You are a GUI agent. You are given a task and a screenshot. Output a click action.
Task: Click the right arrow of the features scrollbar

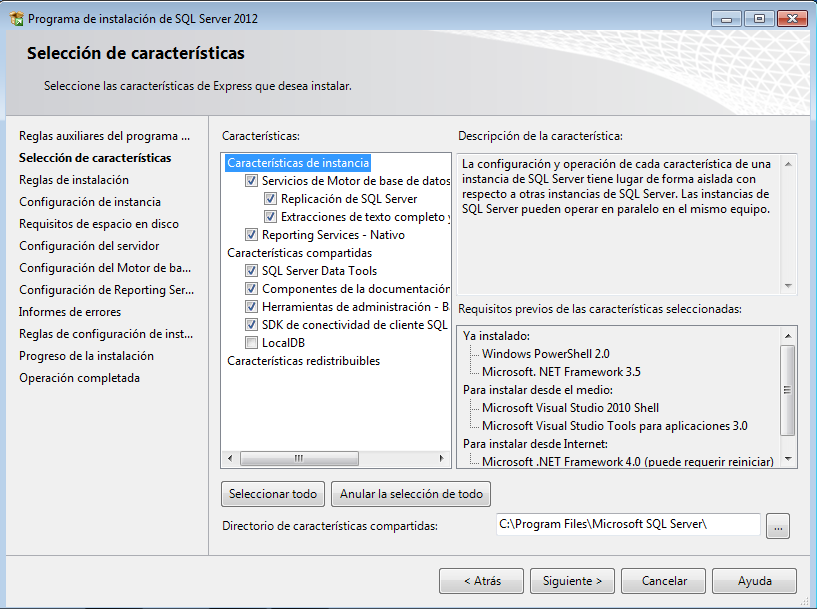point(440,457)
